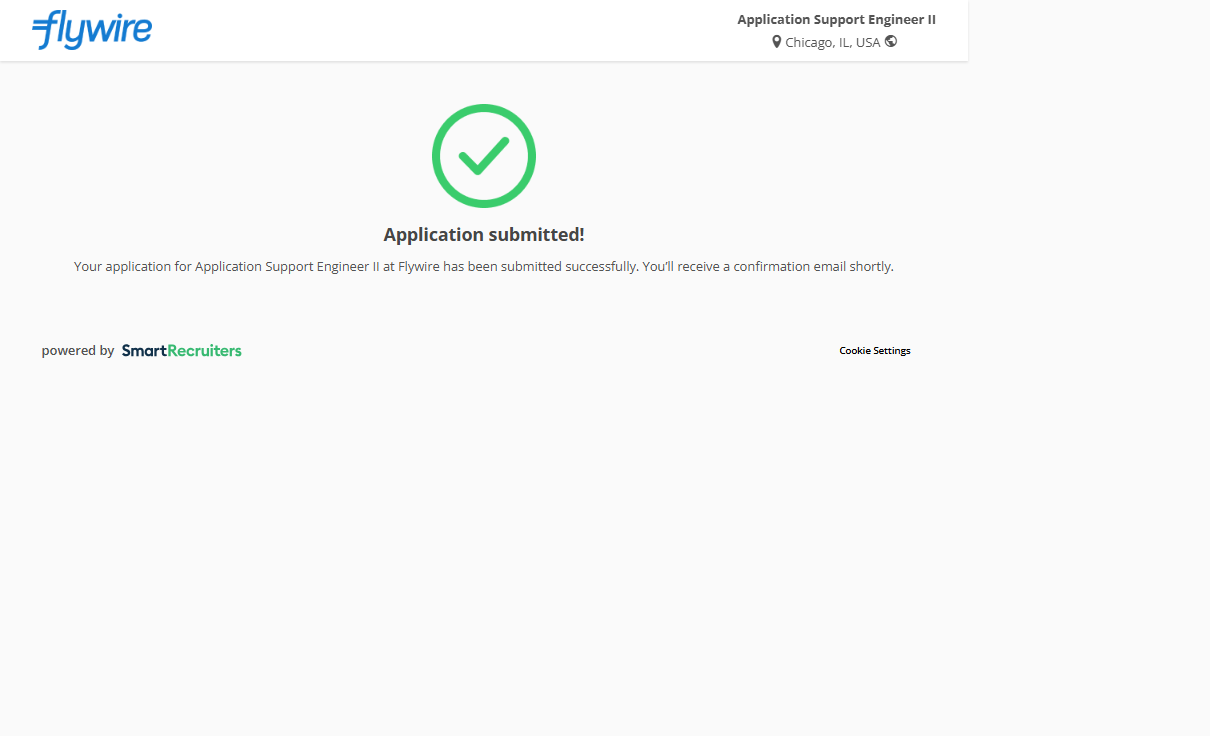Image resolution: width=1210 pixels, height=736 pixels.
Task: Click the 'powered by' footer text
Action: point(78,351)
